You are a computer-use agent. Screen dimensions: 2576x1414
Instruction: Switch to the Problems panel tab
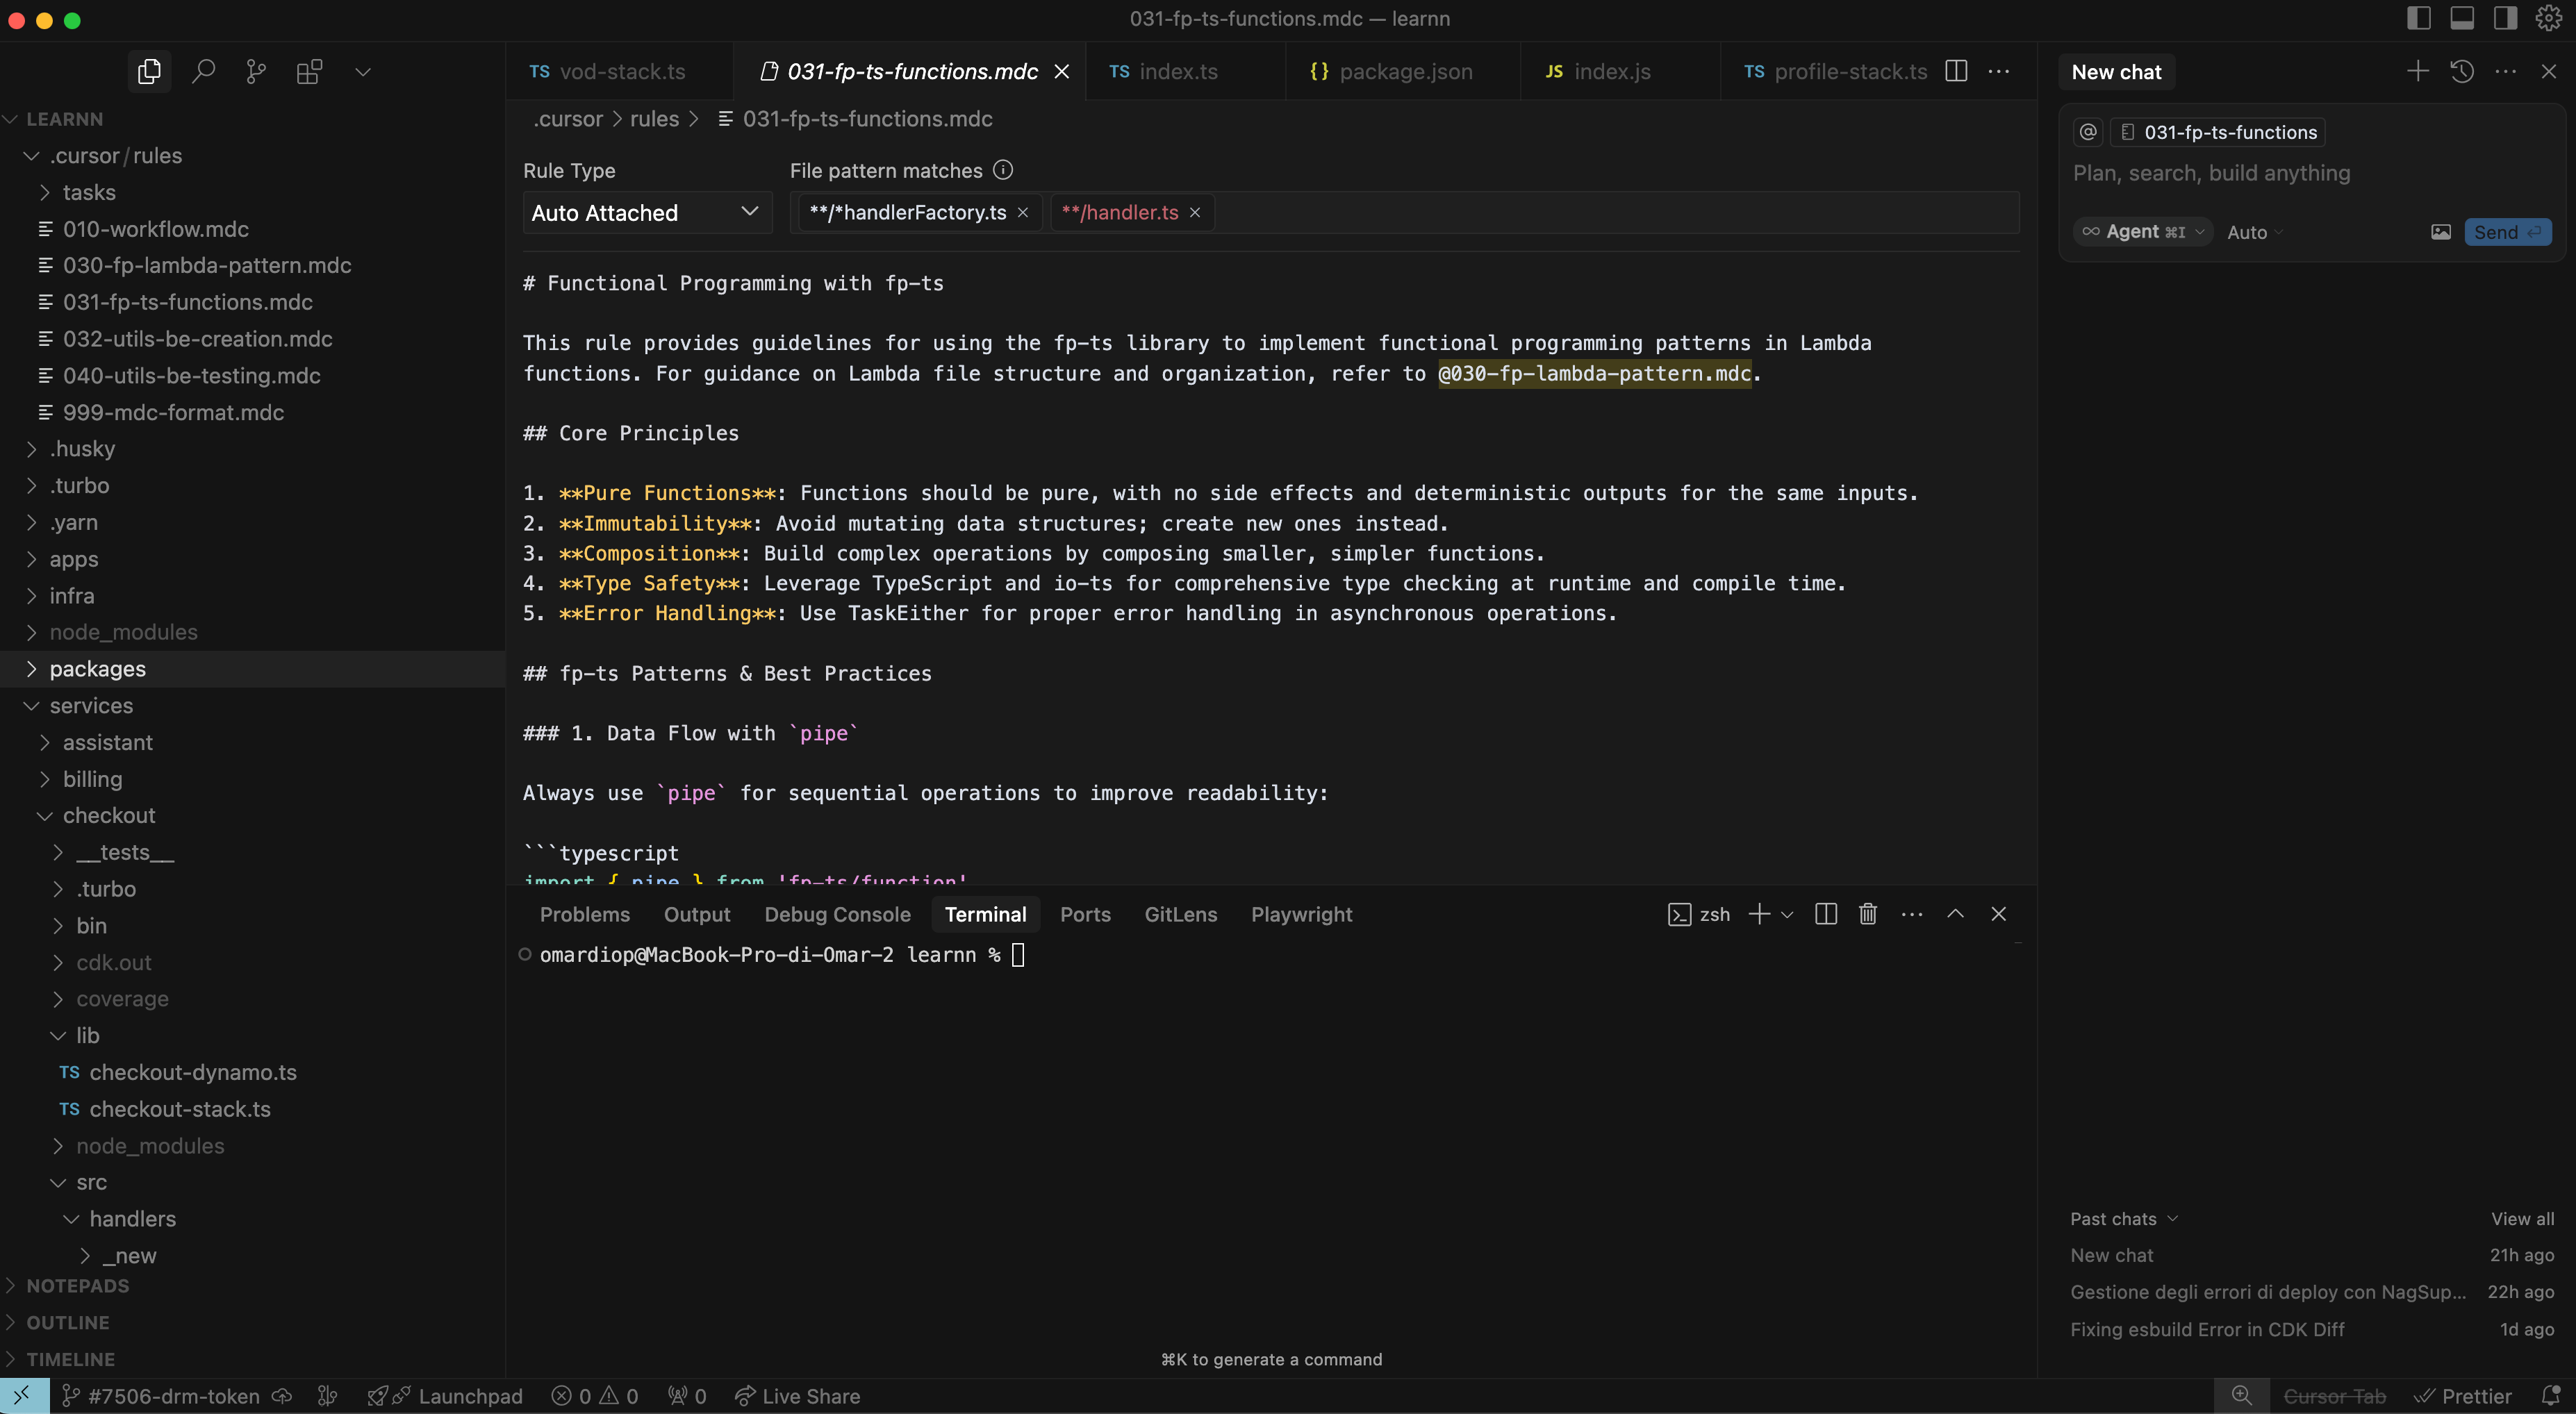pyautogui.click(x=584, y=914)
